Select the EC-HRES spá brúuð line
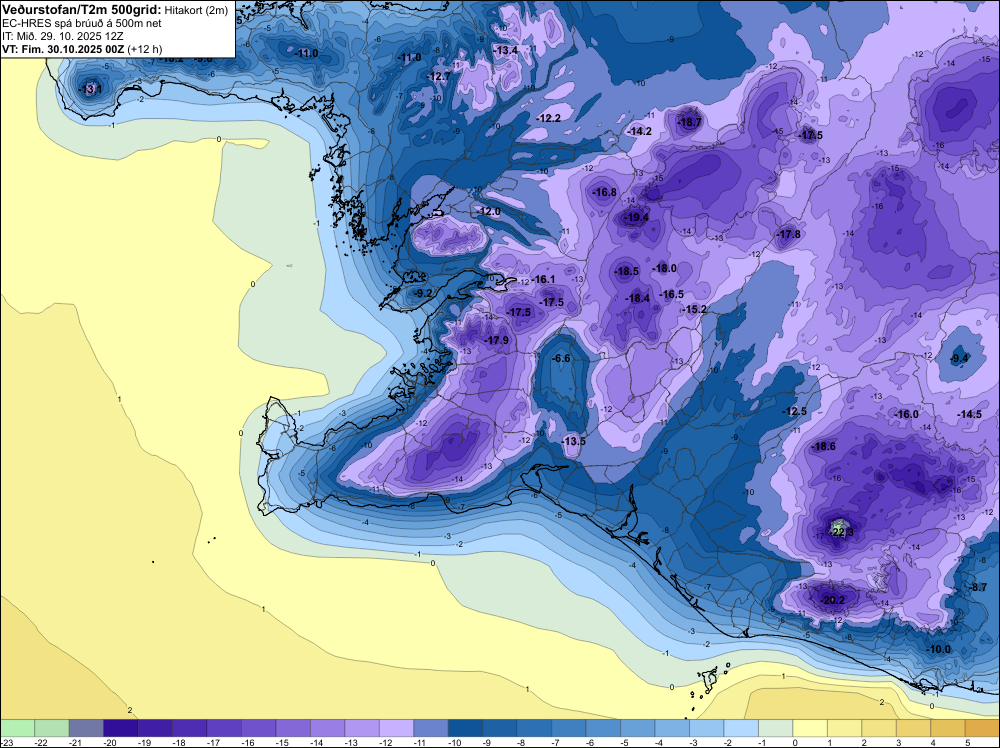 pos(82,24)
